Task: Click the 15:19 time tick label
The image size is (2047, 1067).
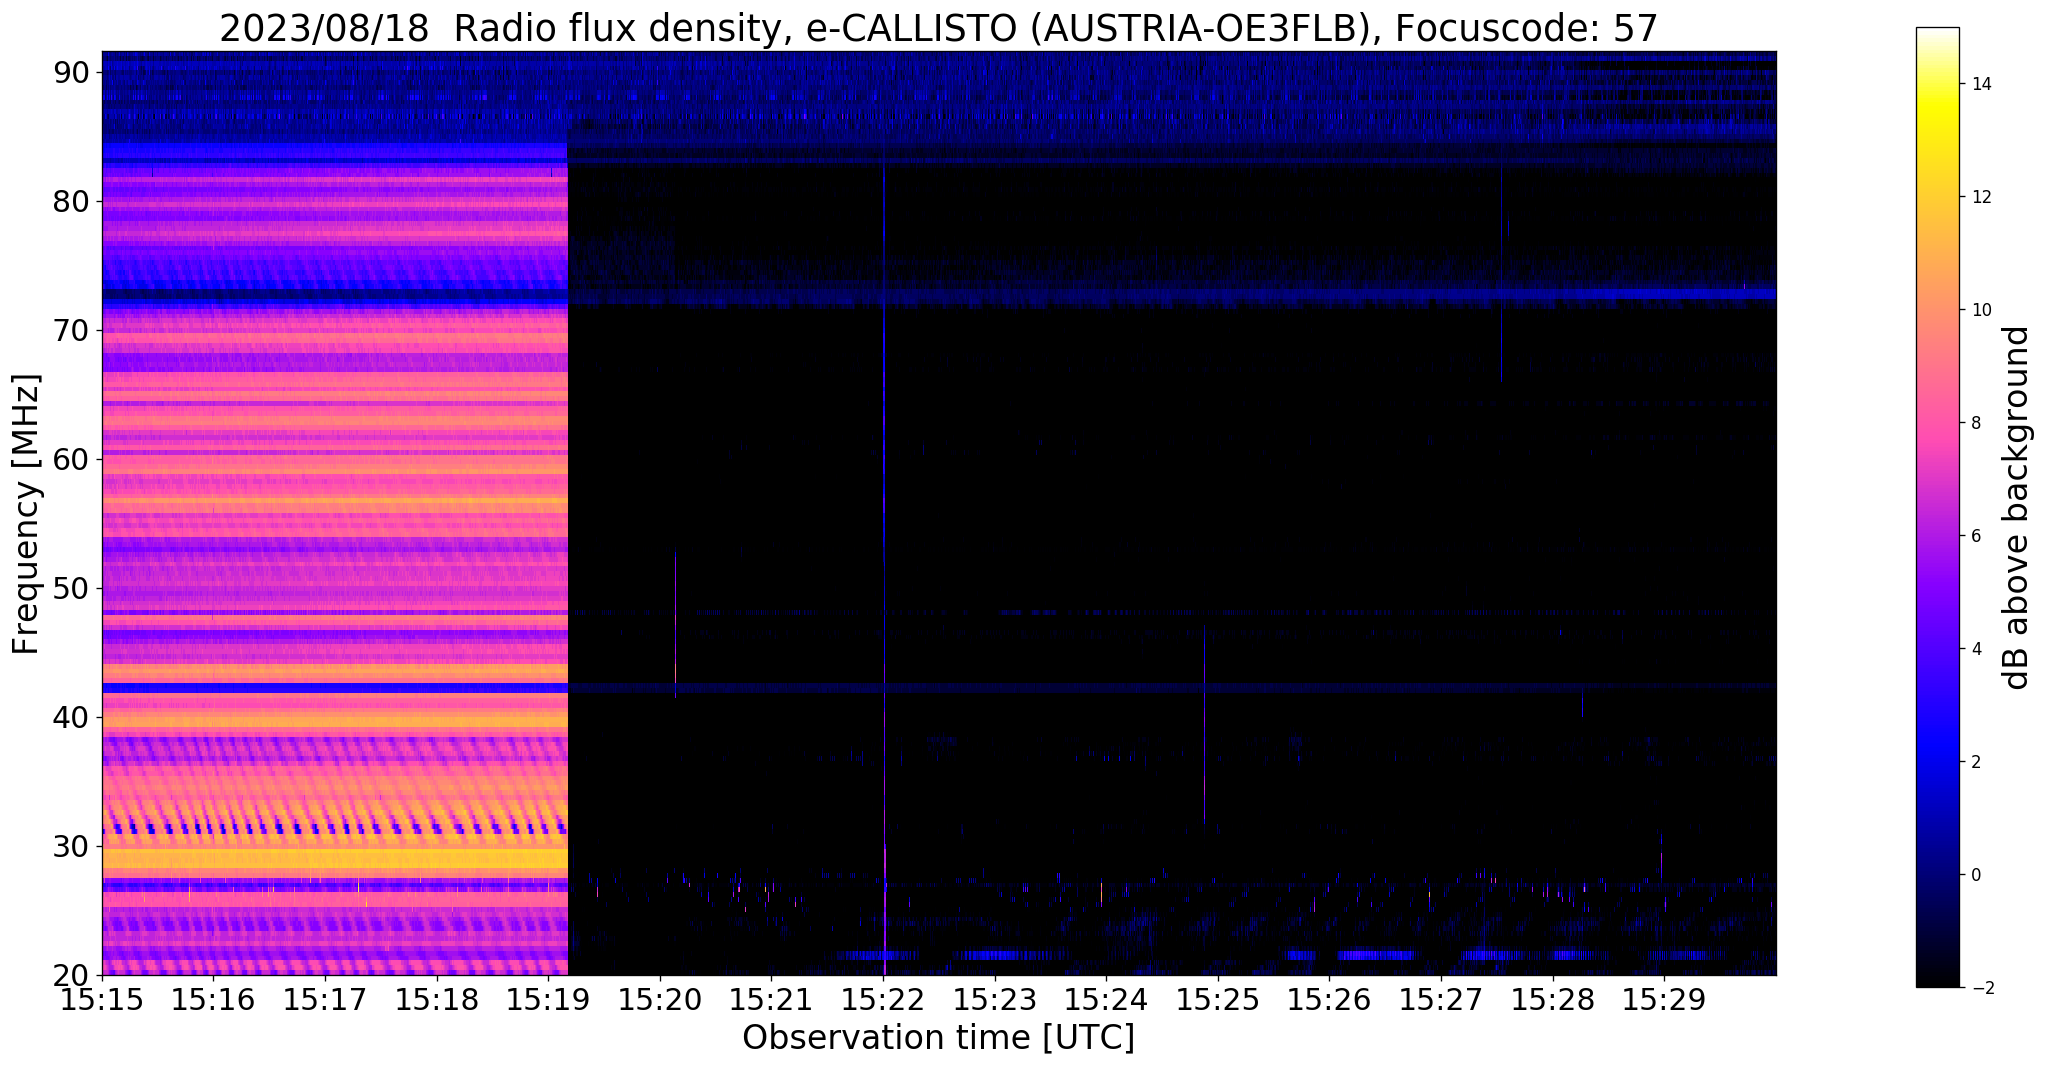Action: [548, 1000]
